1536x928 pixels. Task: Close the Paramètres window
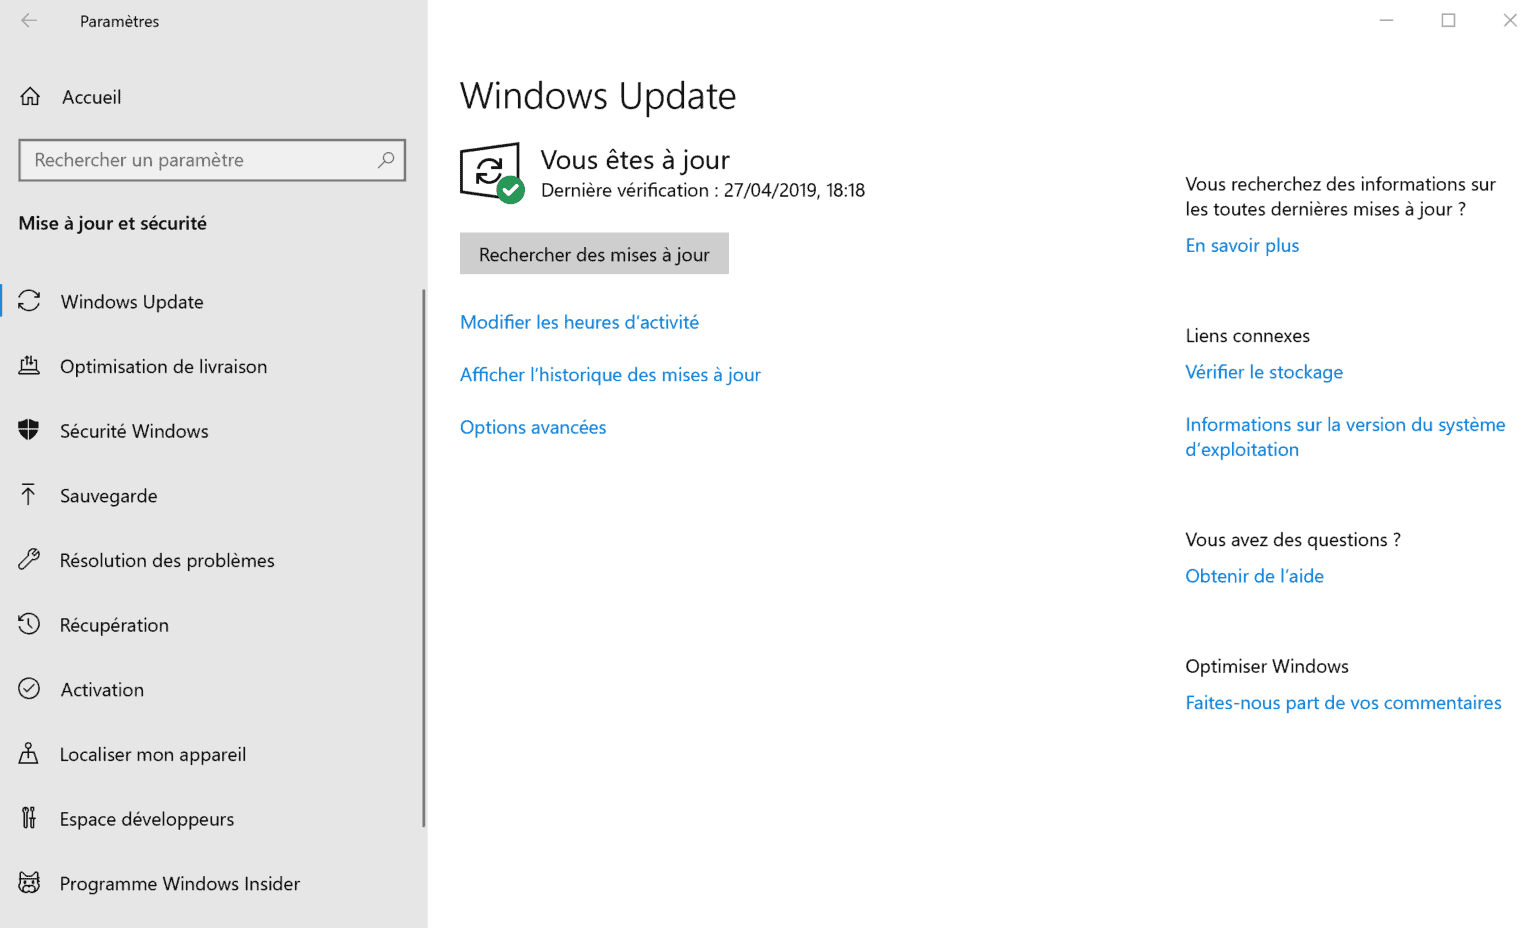click(x=1510, y=20)
